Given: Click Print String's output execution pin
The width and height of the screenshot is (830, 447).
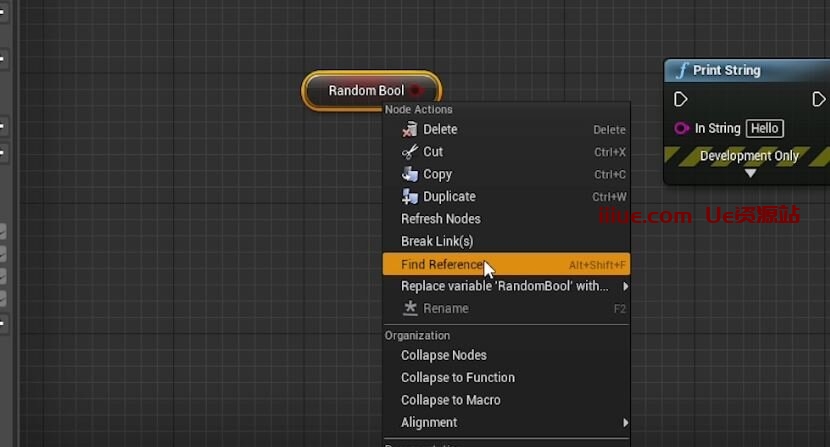Looking at the screenshot, I should tap(818, 100).
